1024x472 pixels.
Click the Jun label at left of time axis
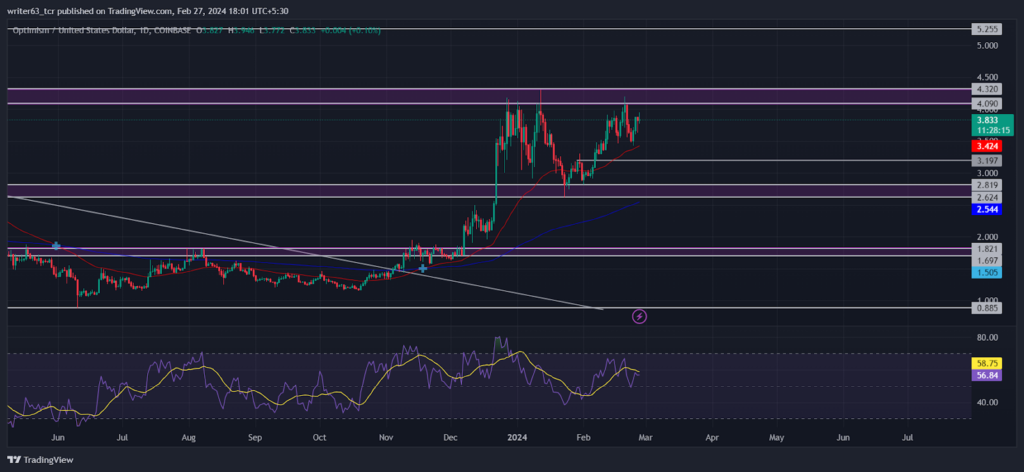[x=58, y=437]
